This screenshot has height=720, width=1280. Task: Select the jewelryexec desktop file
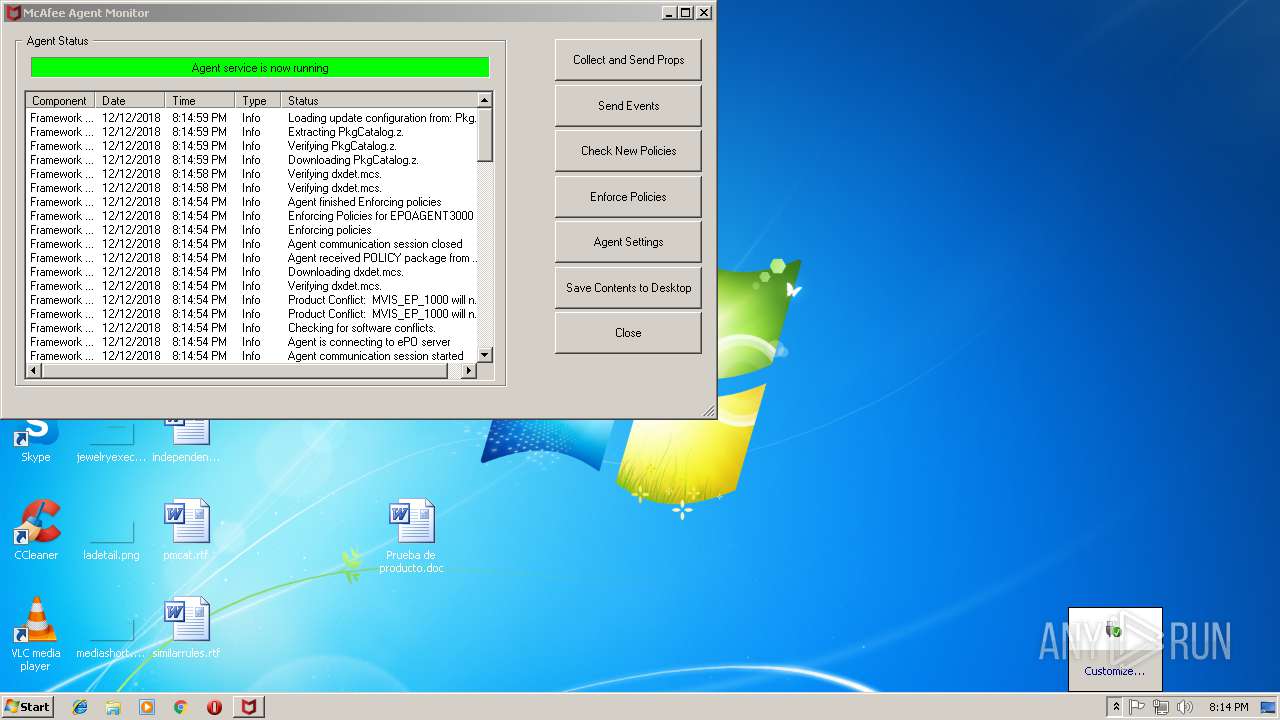[111, 440]
